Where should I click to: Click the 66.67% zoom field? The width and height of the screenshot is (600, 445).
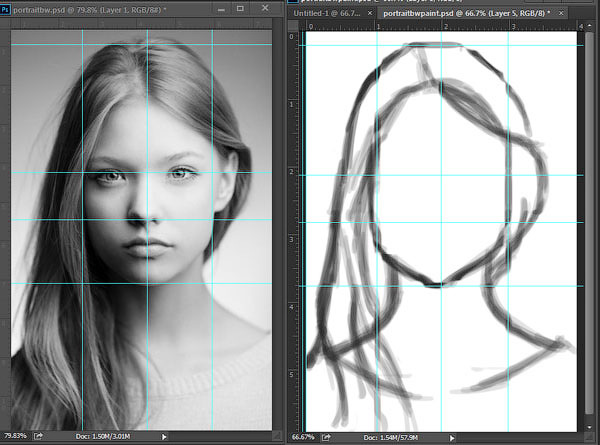tap(302, 438)
